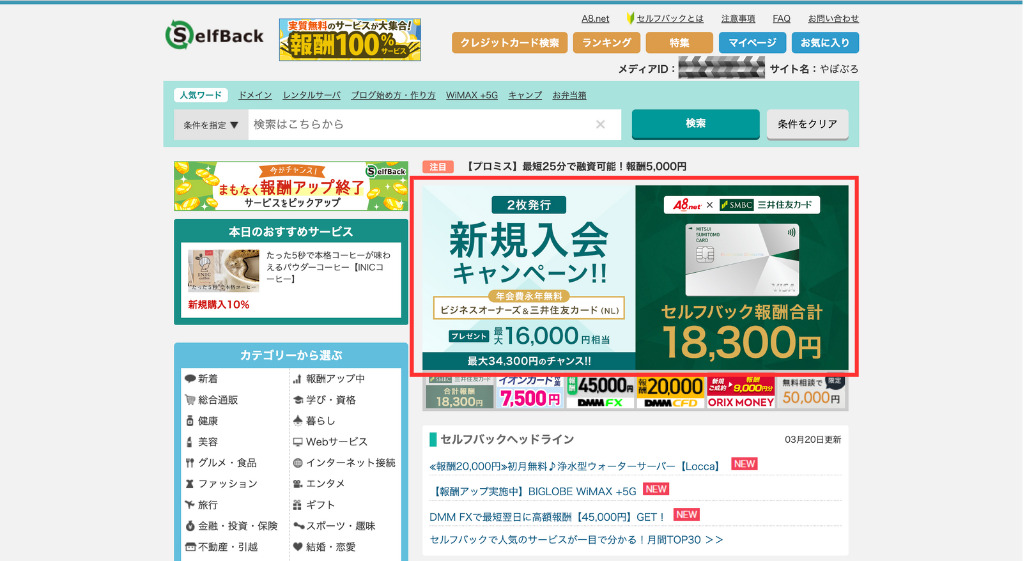Open ギフト category
1024x561 pixels.
pyautogui.click(x=313, y=505)
